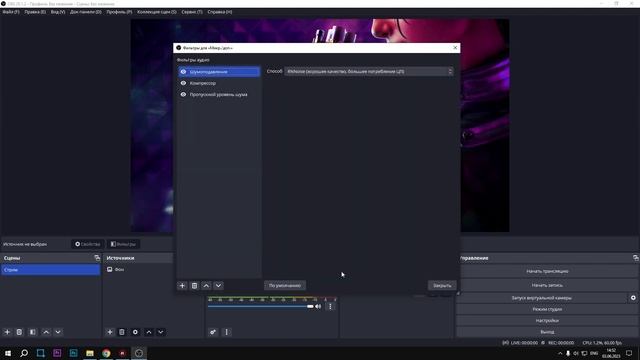Screen dimensions: 640x360
Task: Click Начать трансляцию button
Action: click(x=547, y=271)
